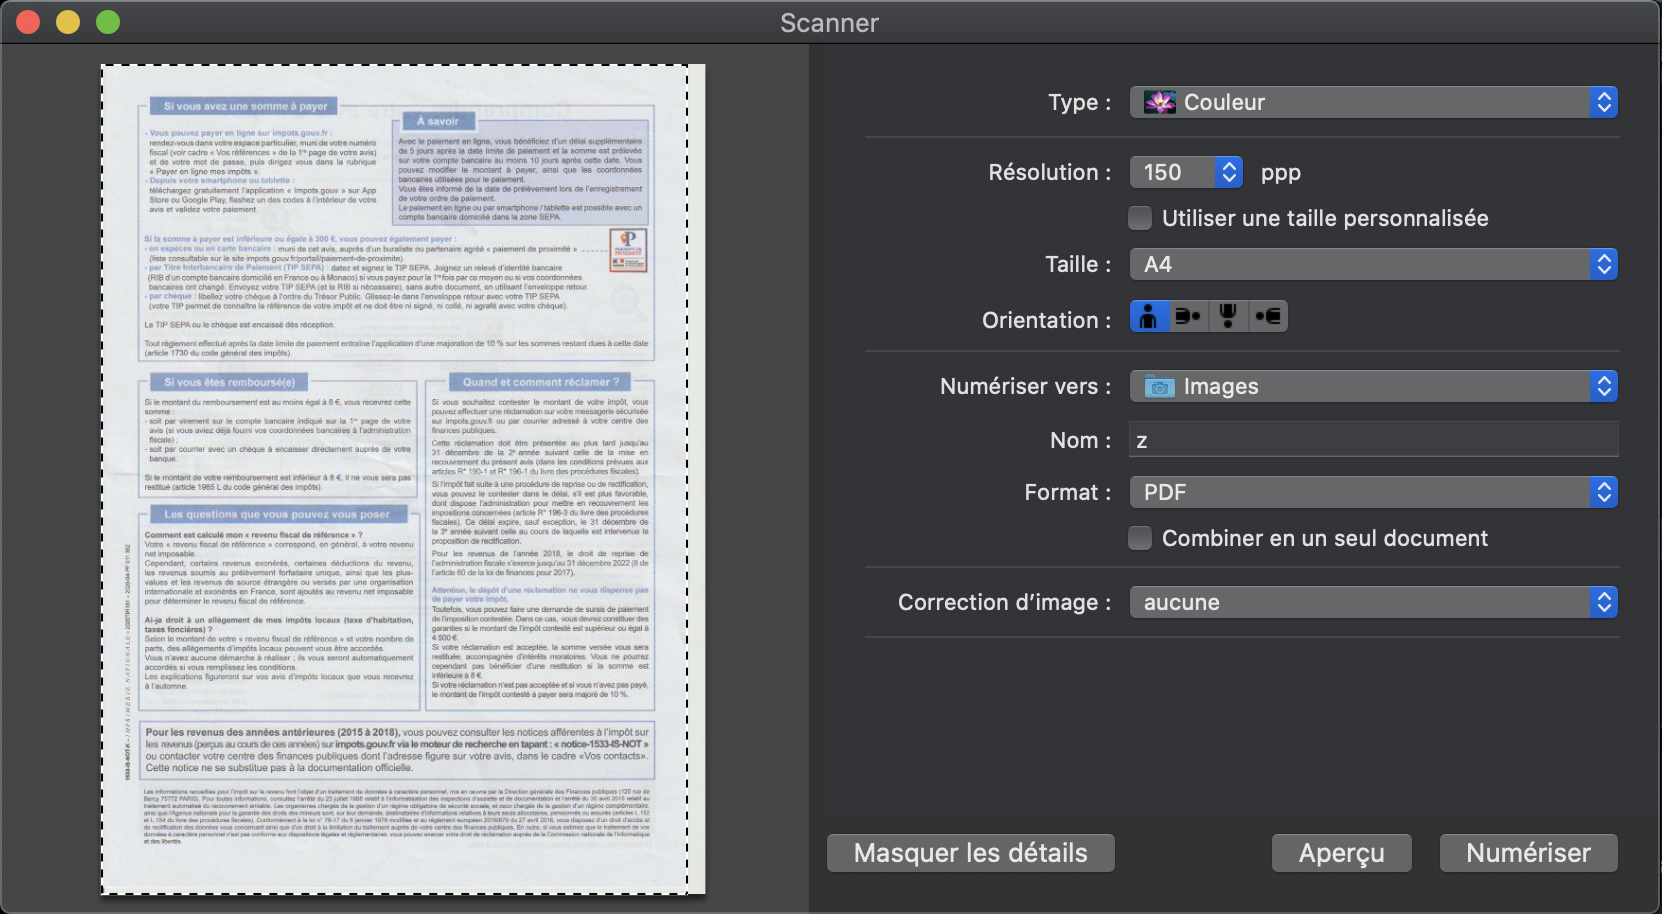This screenshot has height=914, width=1662.
Task: Open the Taille dropdown showing A4
Action: (1374, 264)
